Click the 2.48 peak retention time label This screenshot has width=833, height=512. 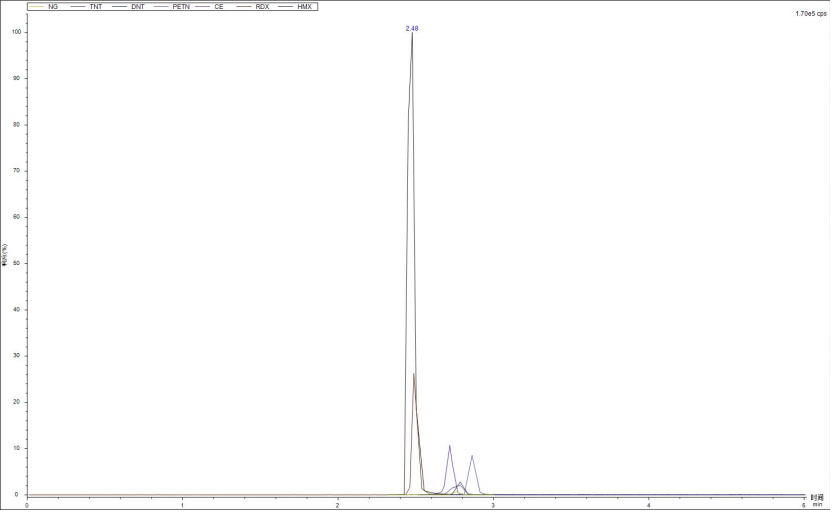tap(412, 28)
